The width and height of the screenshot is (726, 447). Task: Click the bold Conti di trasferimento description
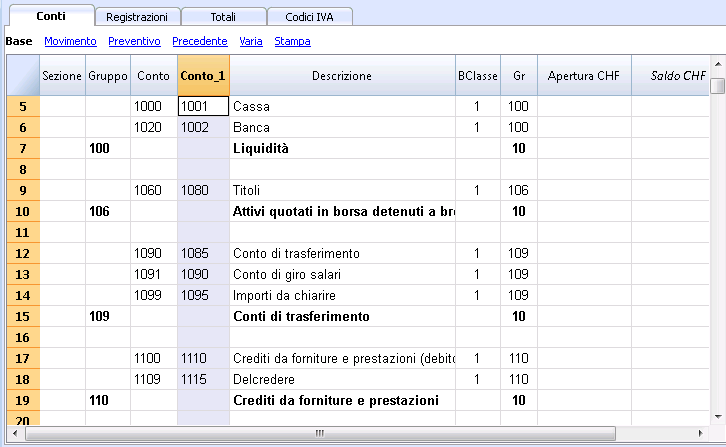342,316
